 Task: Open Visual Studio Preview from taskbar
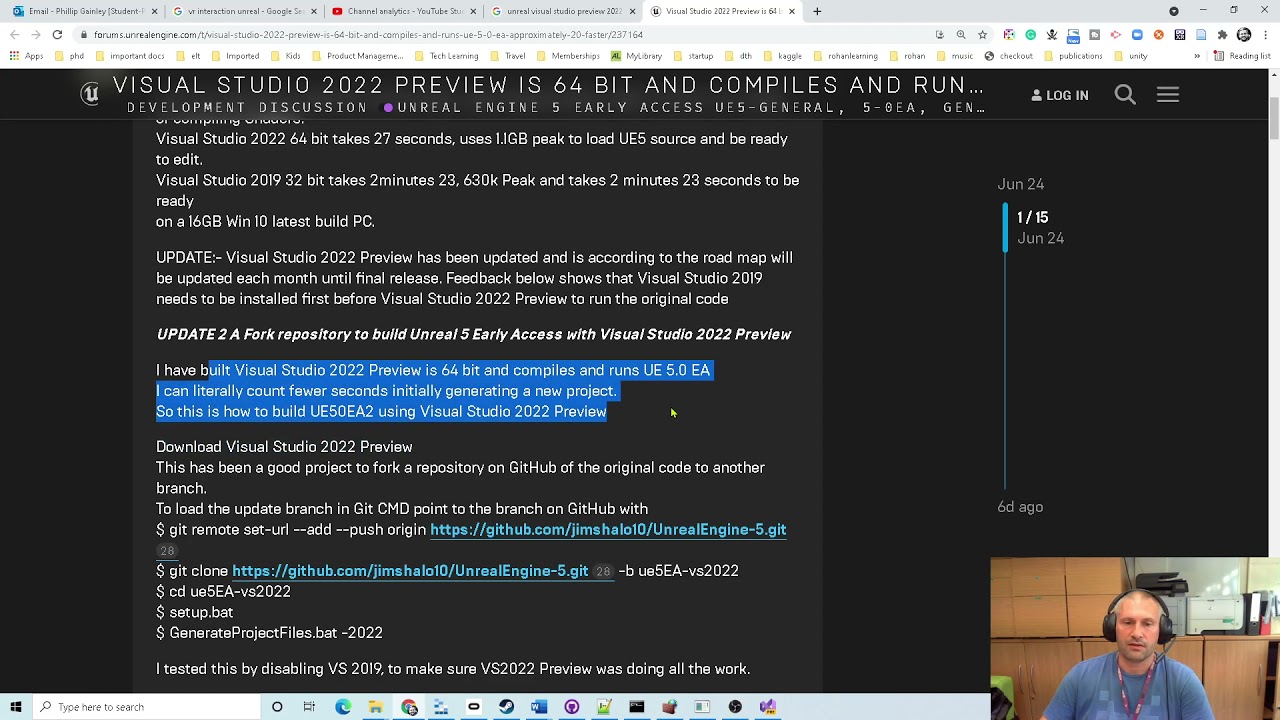(x=767, y=707)
